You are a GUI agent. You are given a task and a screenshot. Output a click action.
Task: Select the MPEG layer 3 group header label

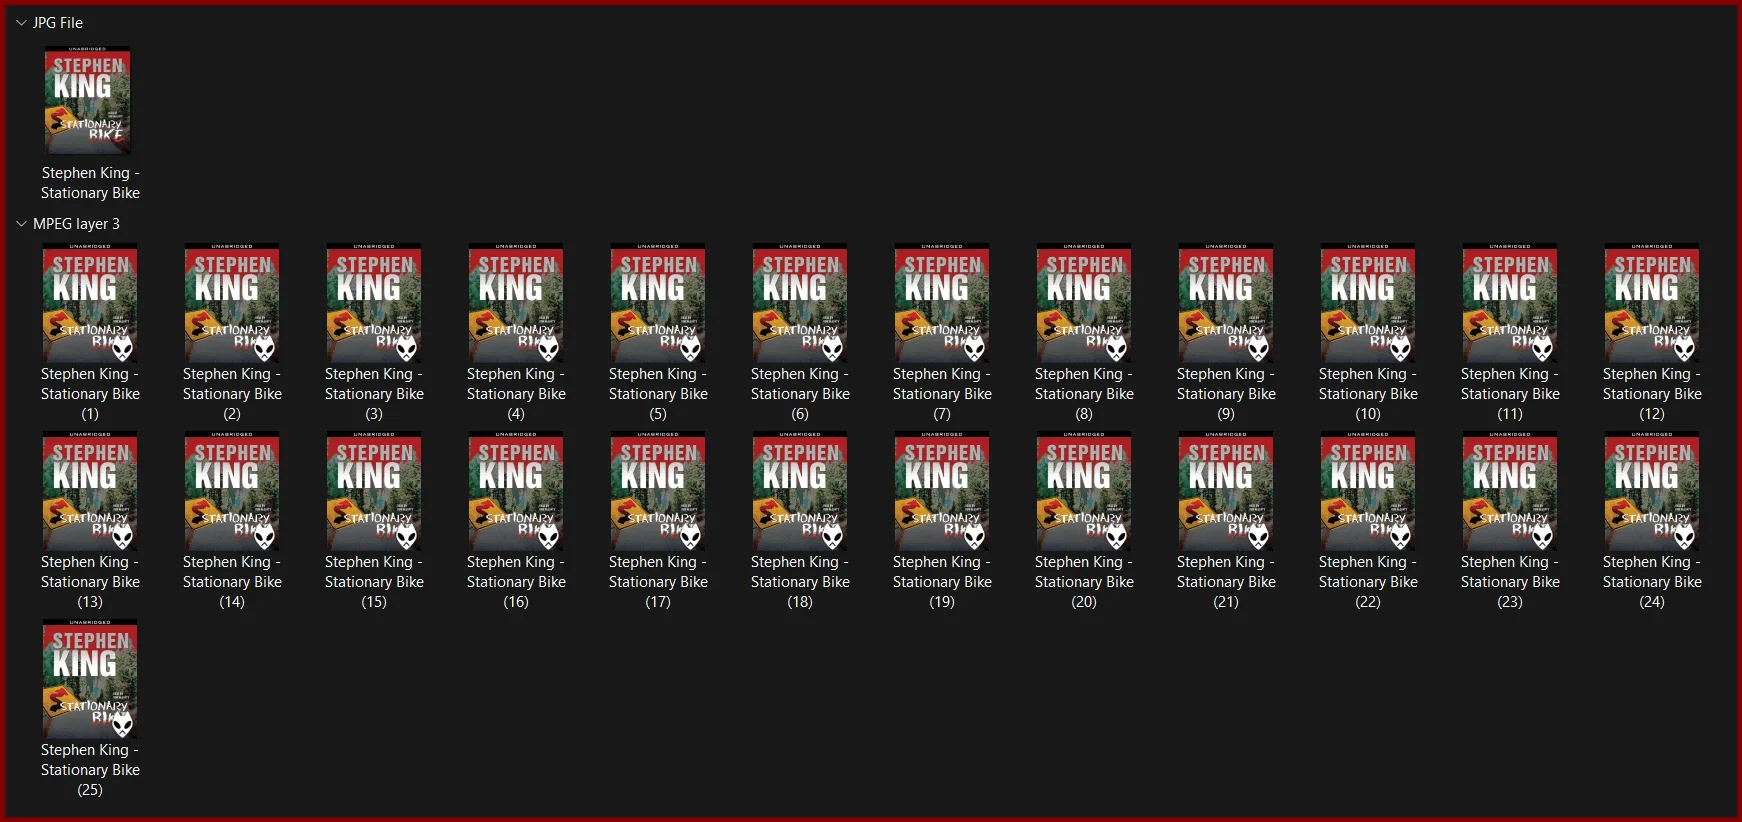[76, 223]
